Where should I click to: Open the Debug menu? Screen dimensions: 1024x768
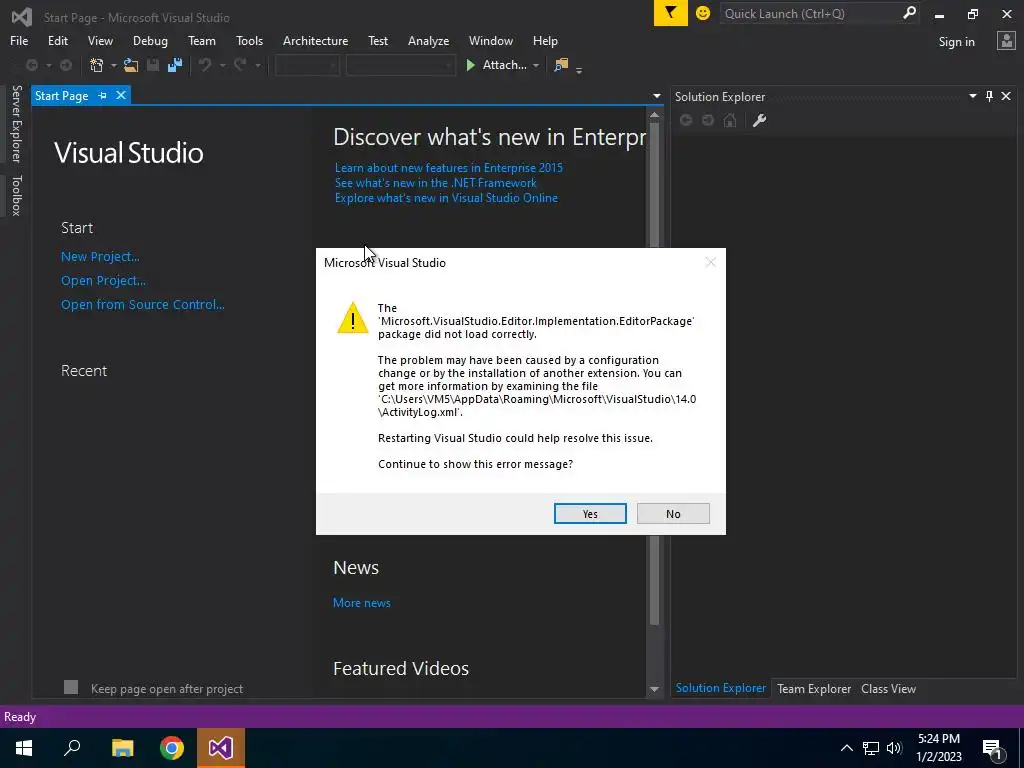150,40
